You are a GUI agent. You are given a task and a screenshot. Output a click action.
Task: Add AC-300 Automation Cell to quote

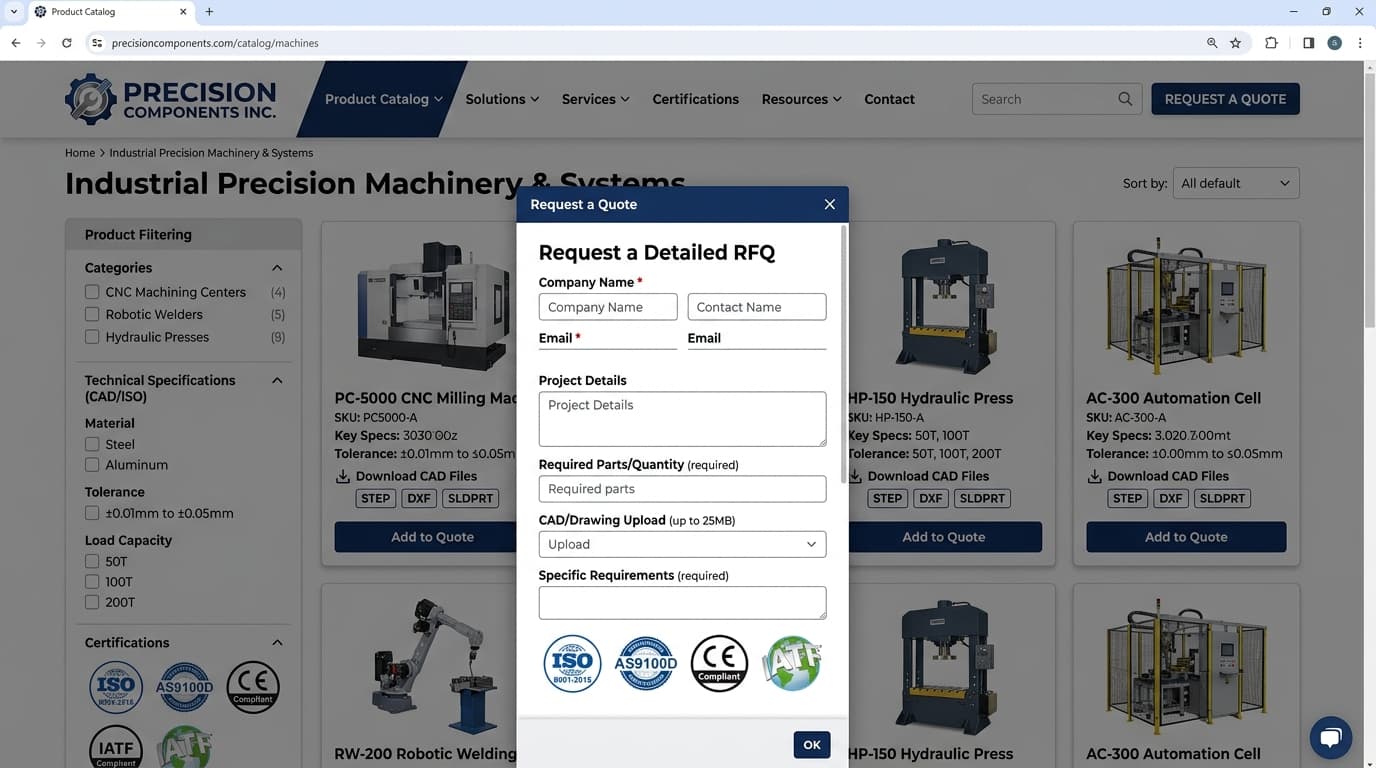[x=1186, y=537]
